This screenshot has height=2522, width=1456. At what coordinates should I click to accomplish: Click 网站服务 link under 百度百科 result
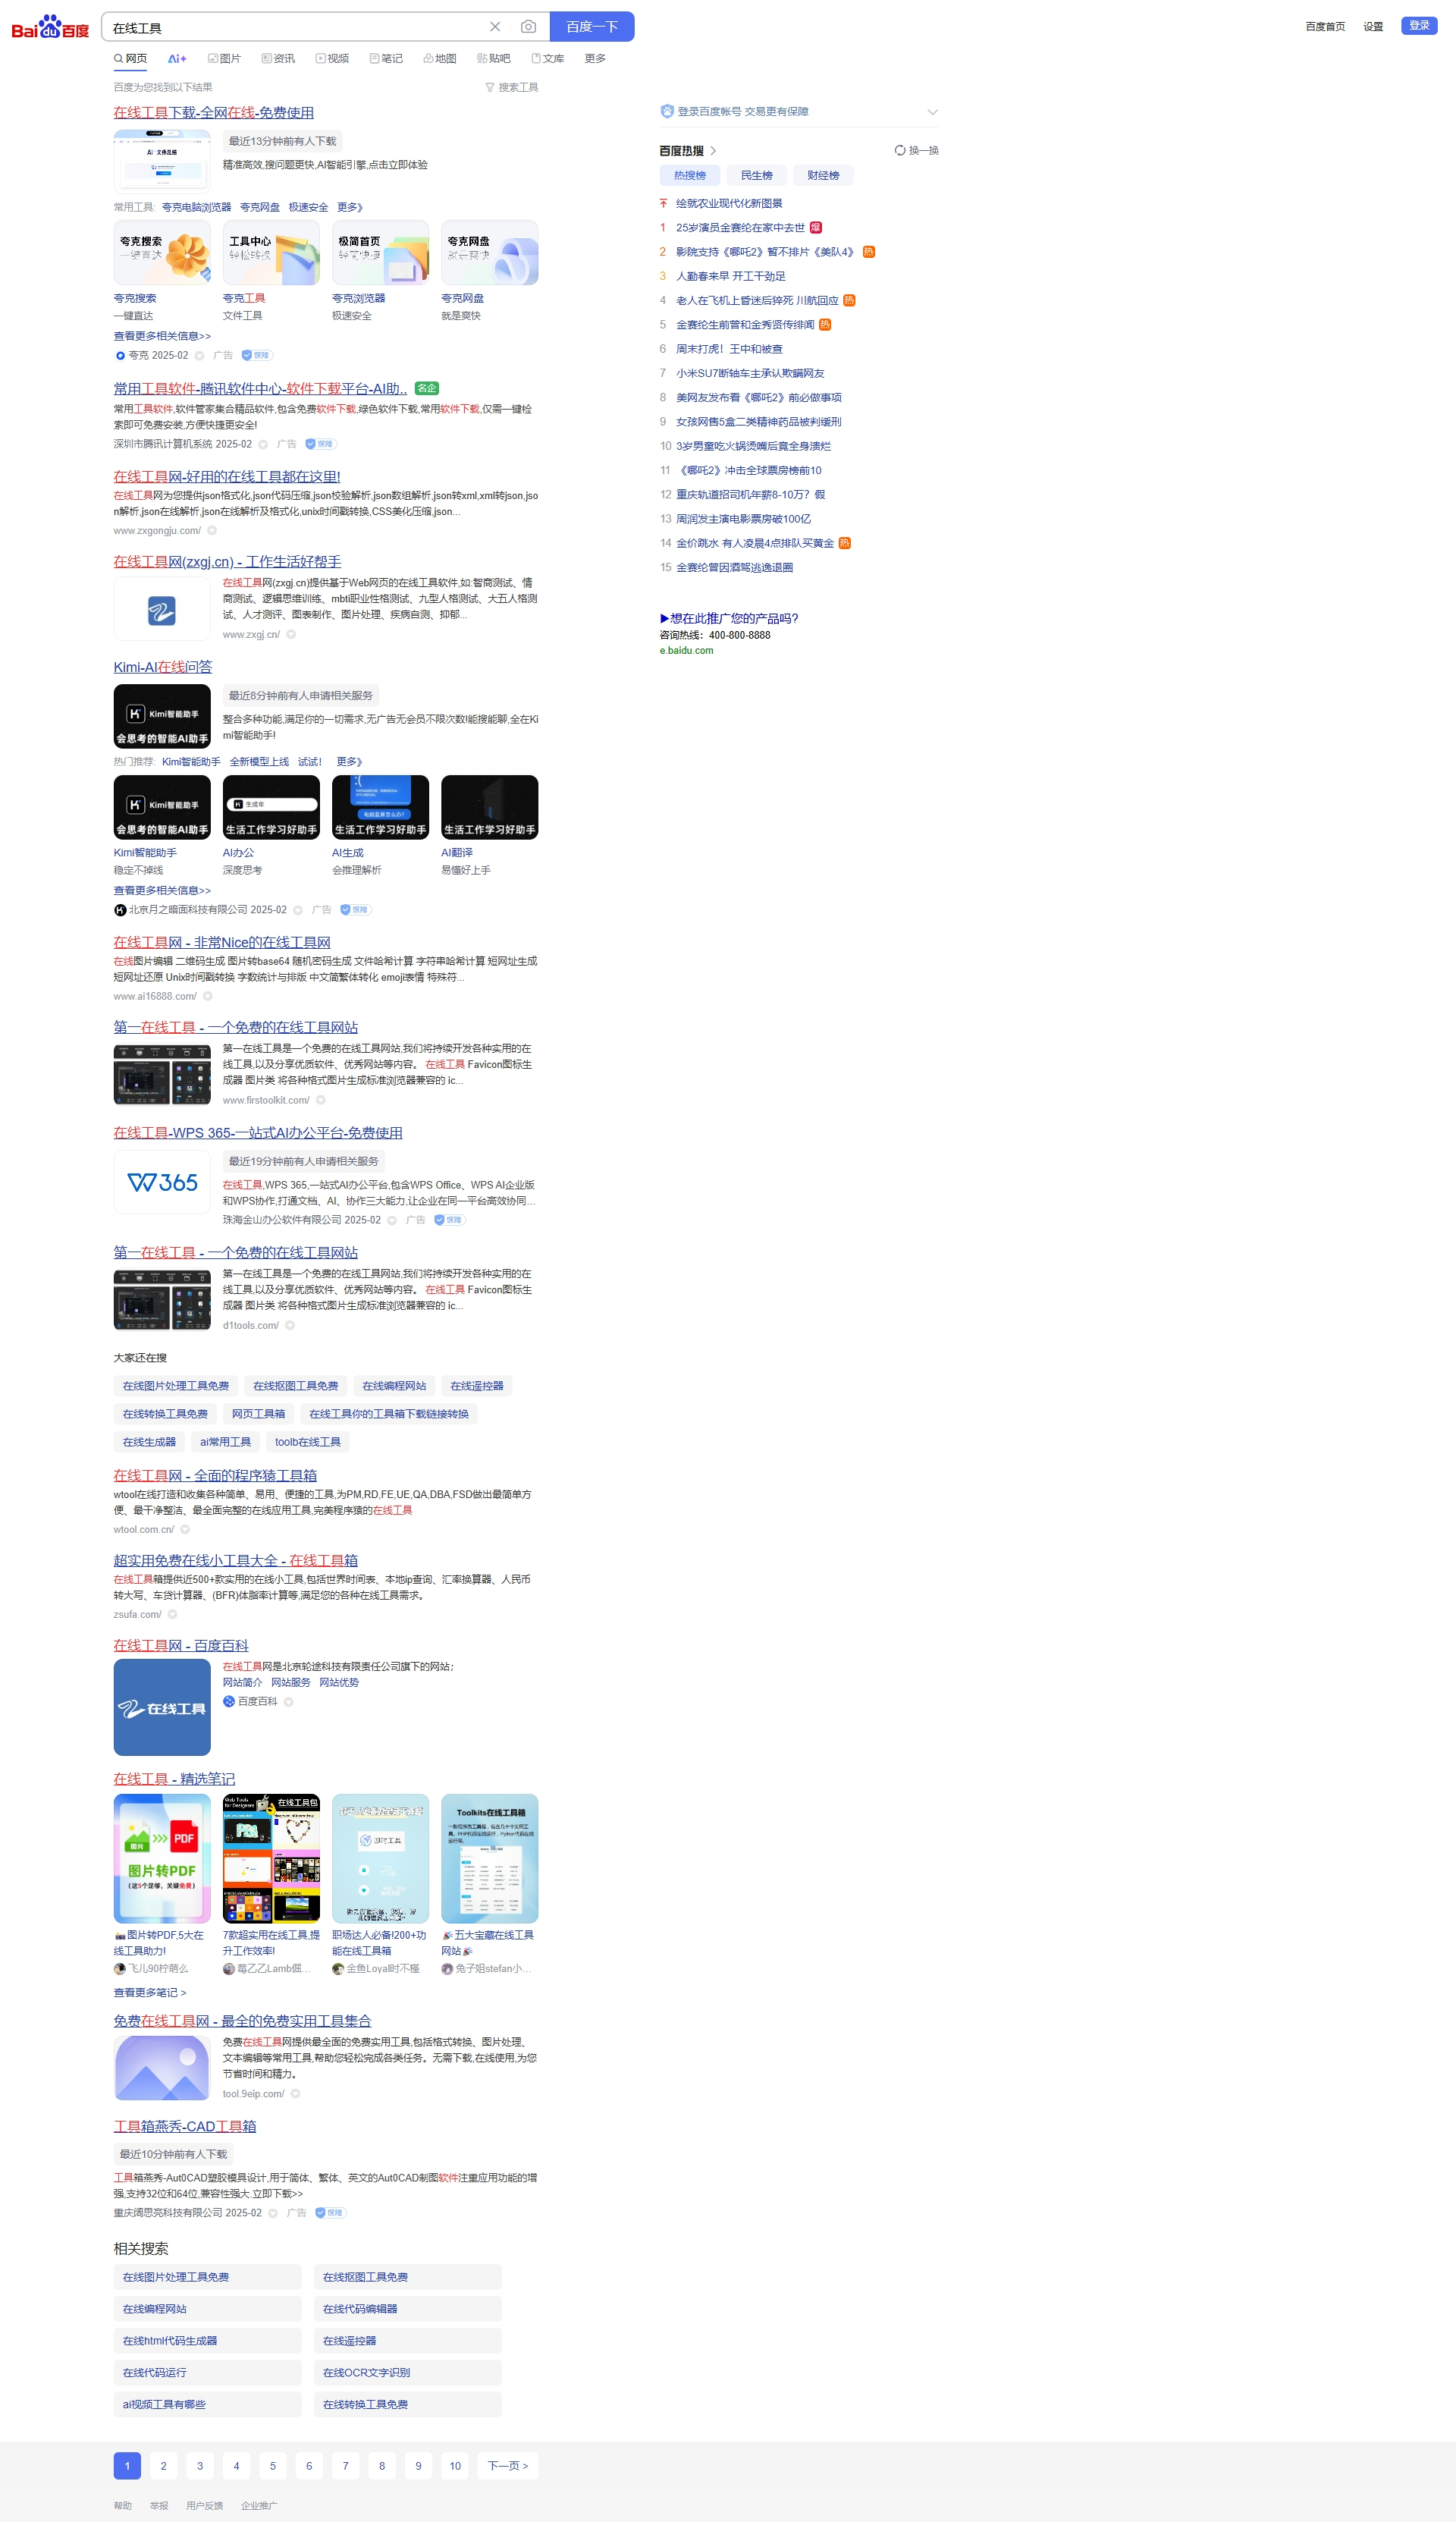291,1683
